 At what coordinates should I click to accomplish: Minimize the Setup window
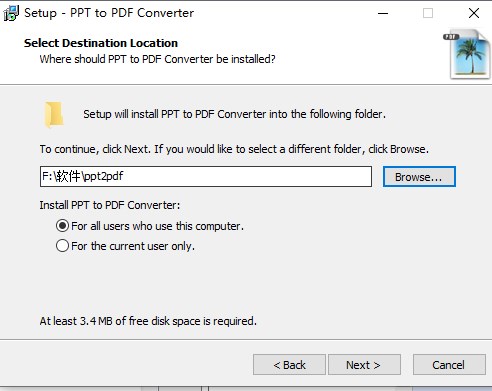383,13
